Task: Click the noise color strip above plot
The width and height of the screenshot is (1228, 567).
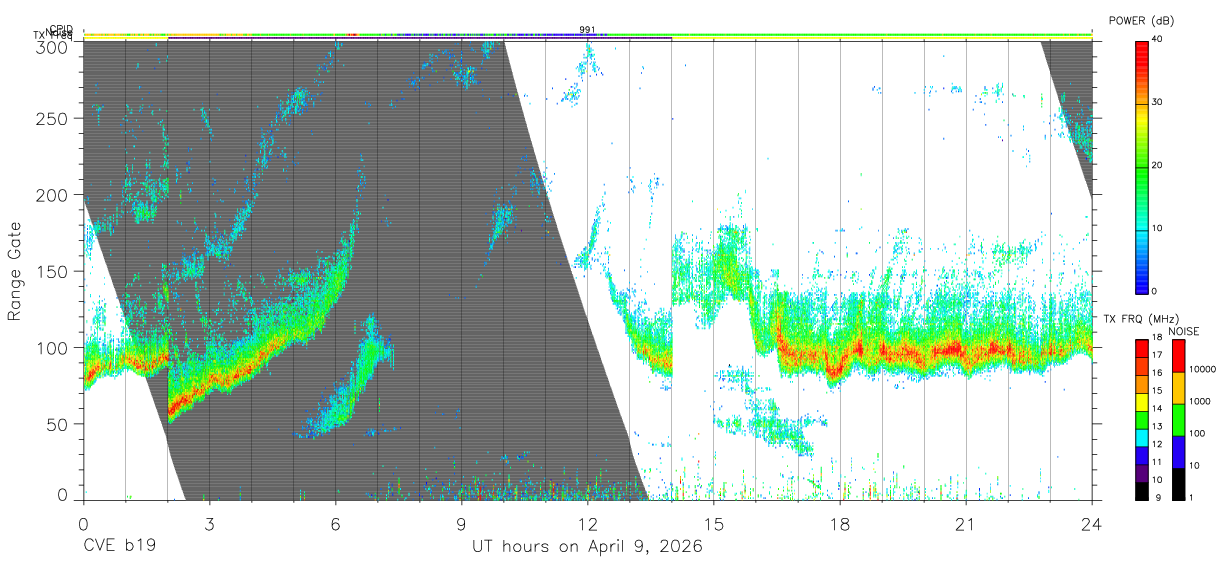Action: [587, 34]
